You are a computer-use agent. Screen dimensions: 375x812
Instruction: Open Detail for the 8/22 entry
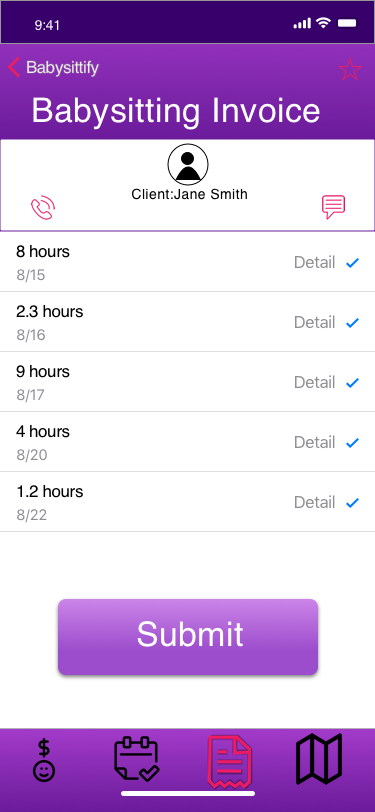coord(314,502)
